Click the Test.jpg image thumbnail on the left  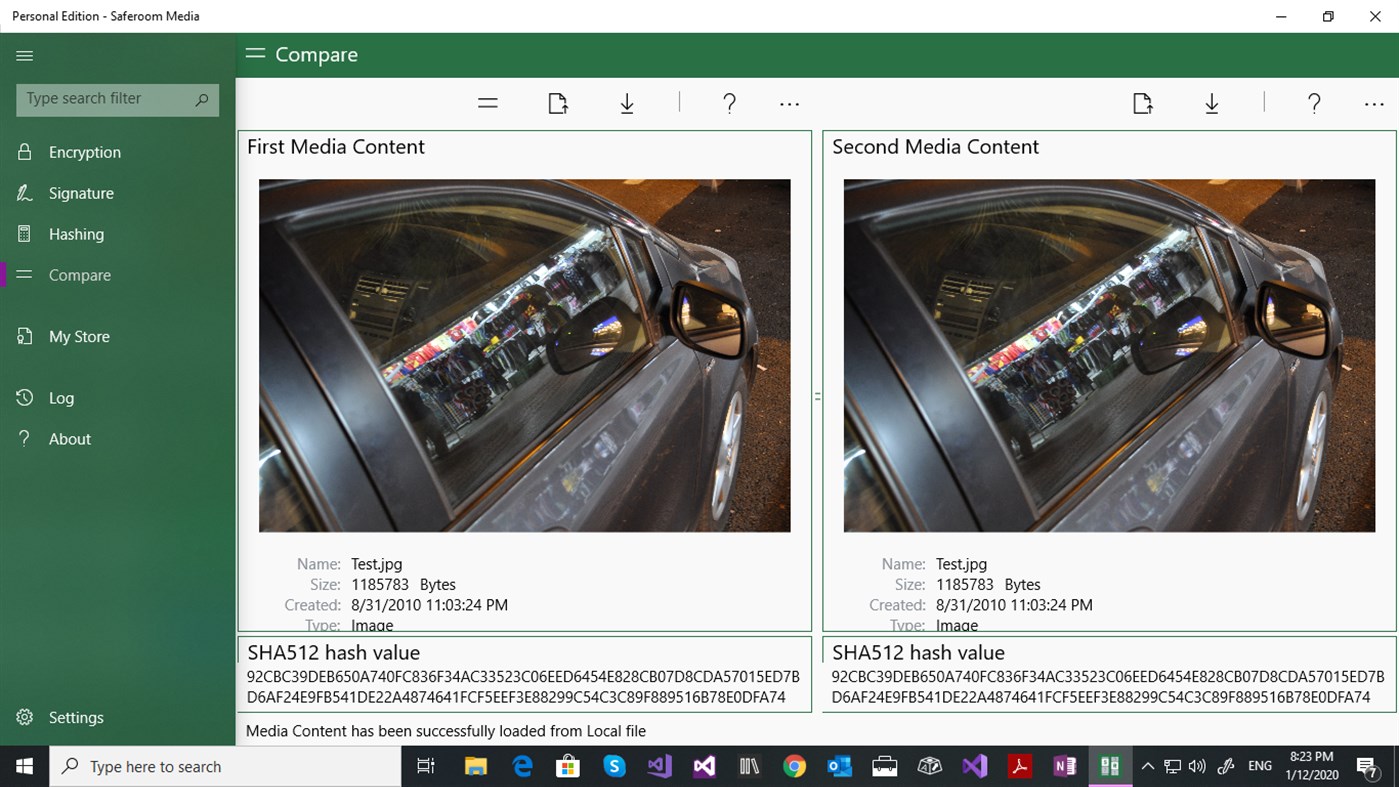(524, 354)
